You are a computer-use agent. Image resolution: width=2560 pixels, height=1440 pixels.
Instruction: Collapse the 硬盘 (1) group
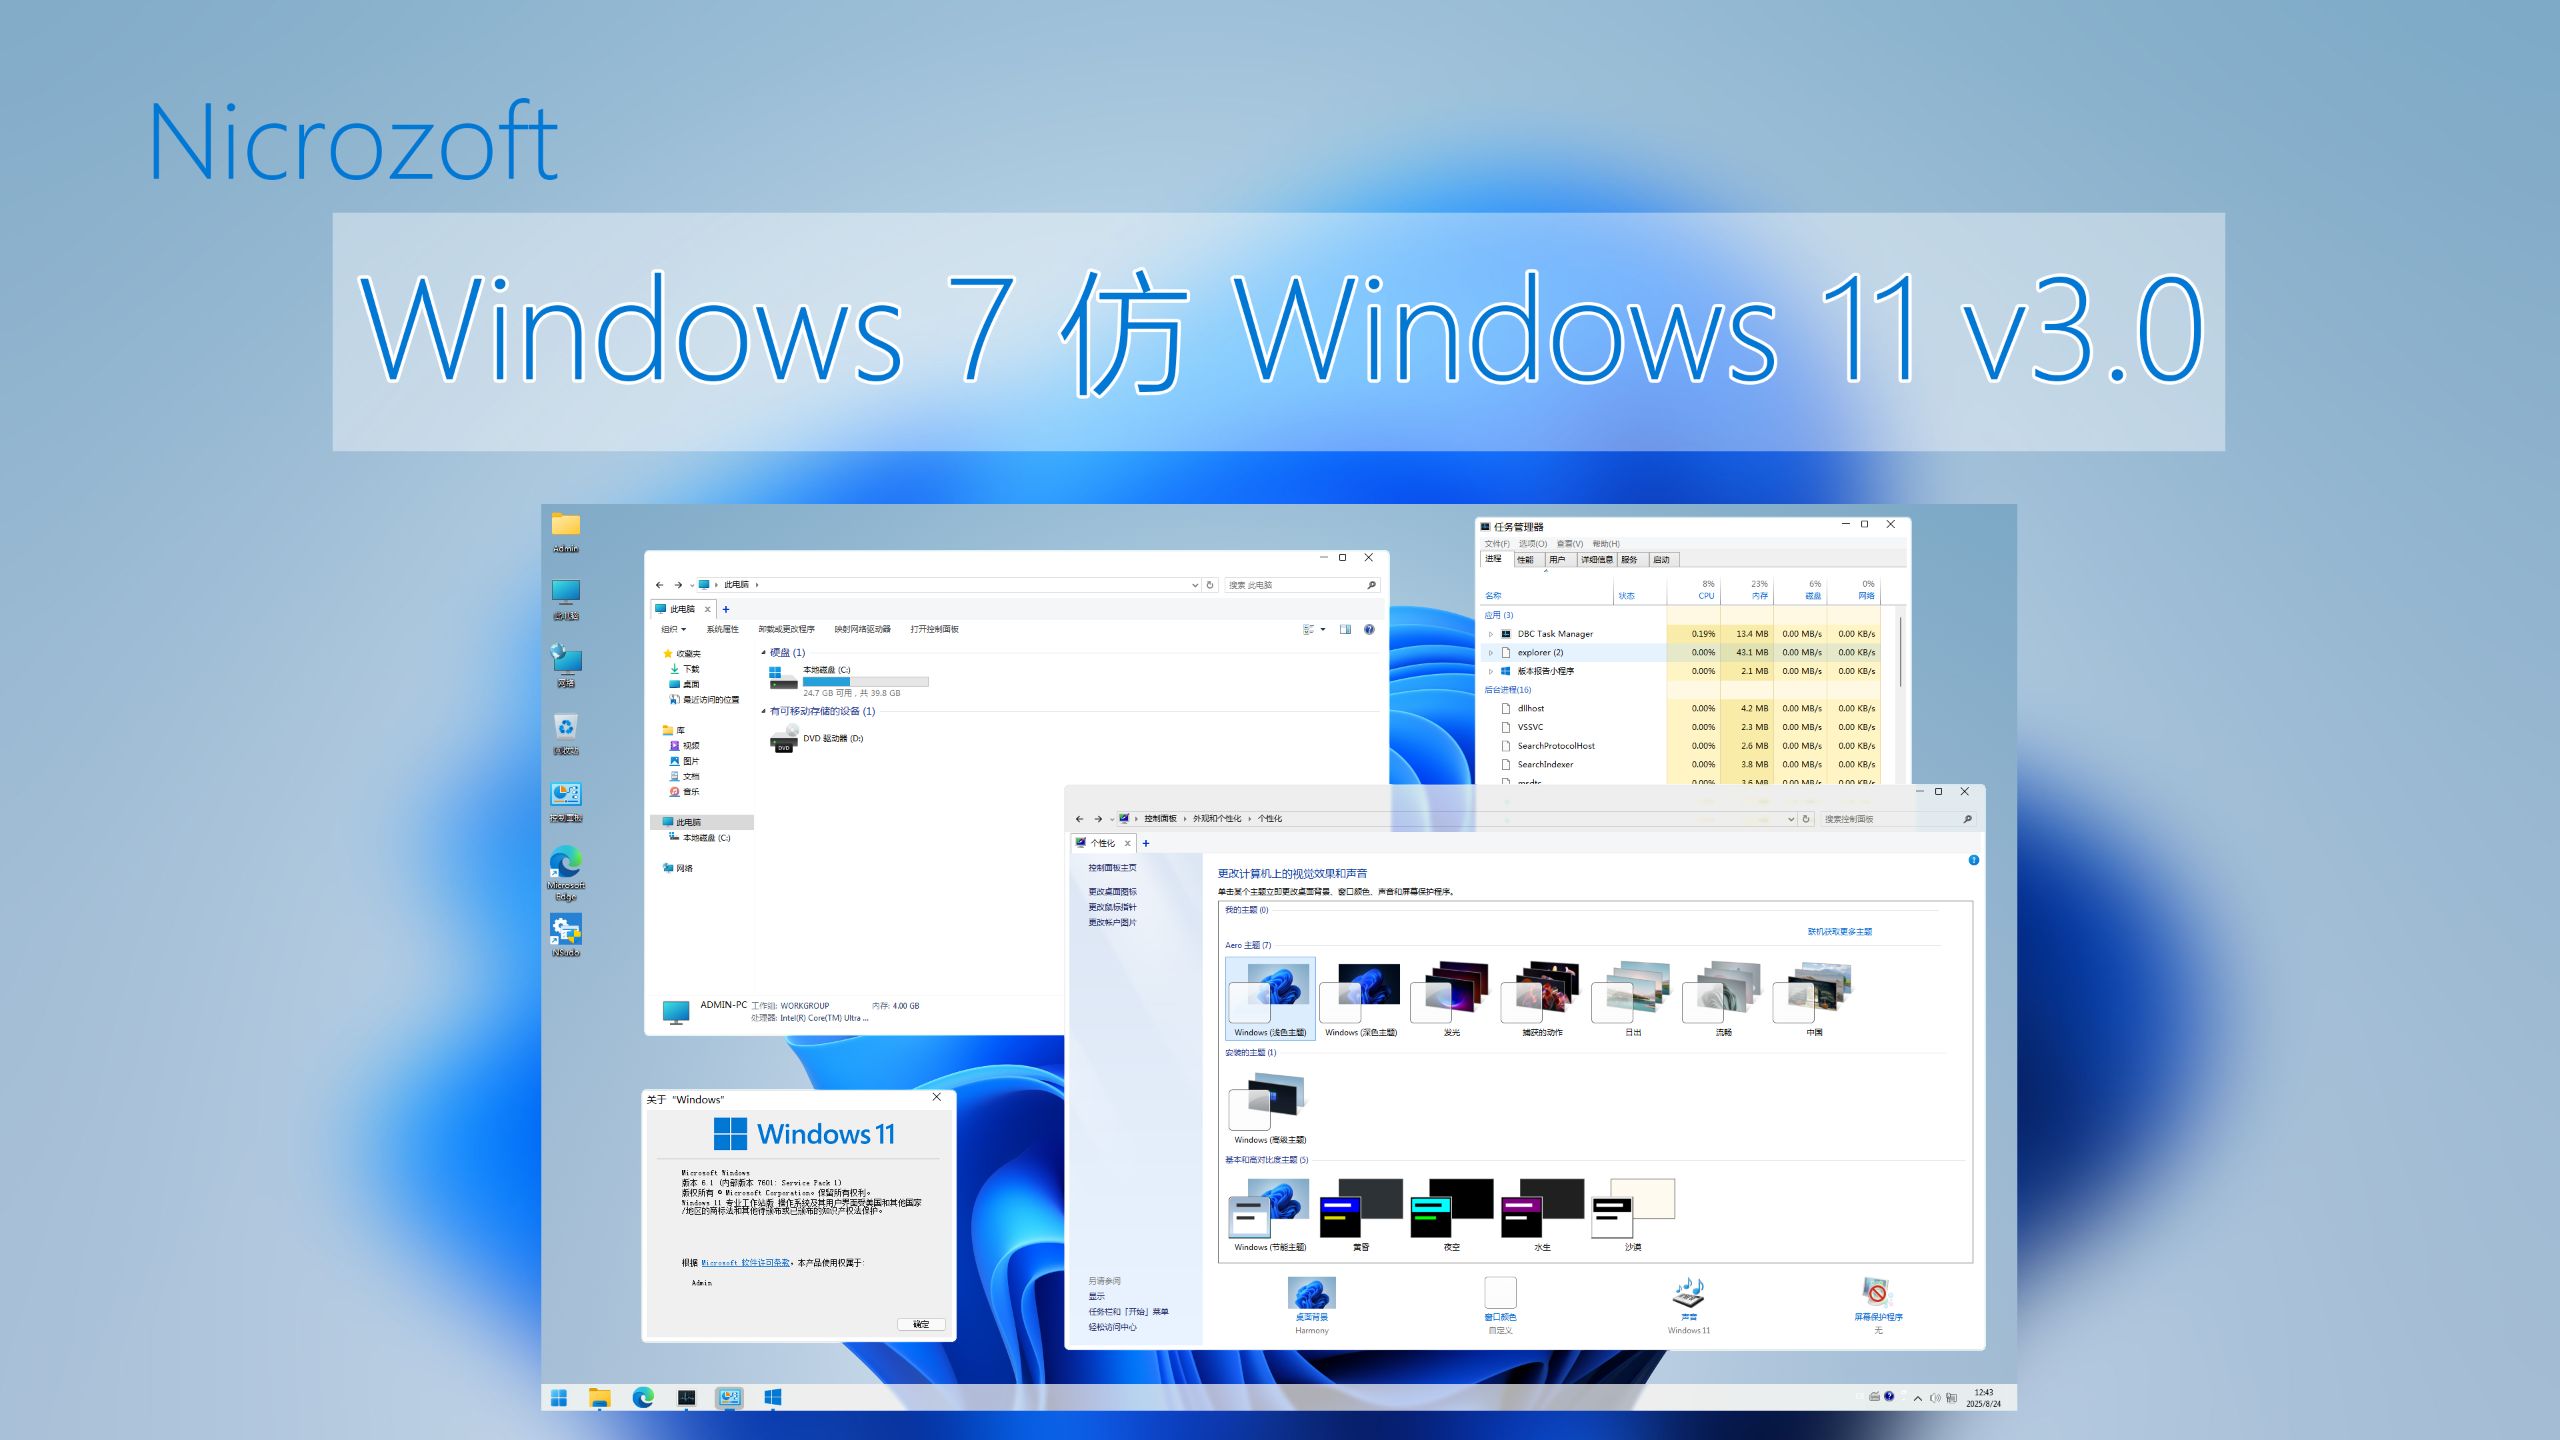pyautogui.click(x=763, y=652)
